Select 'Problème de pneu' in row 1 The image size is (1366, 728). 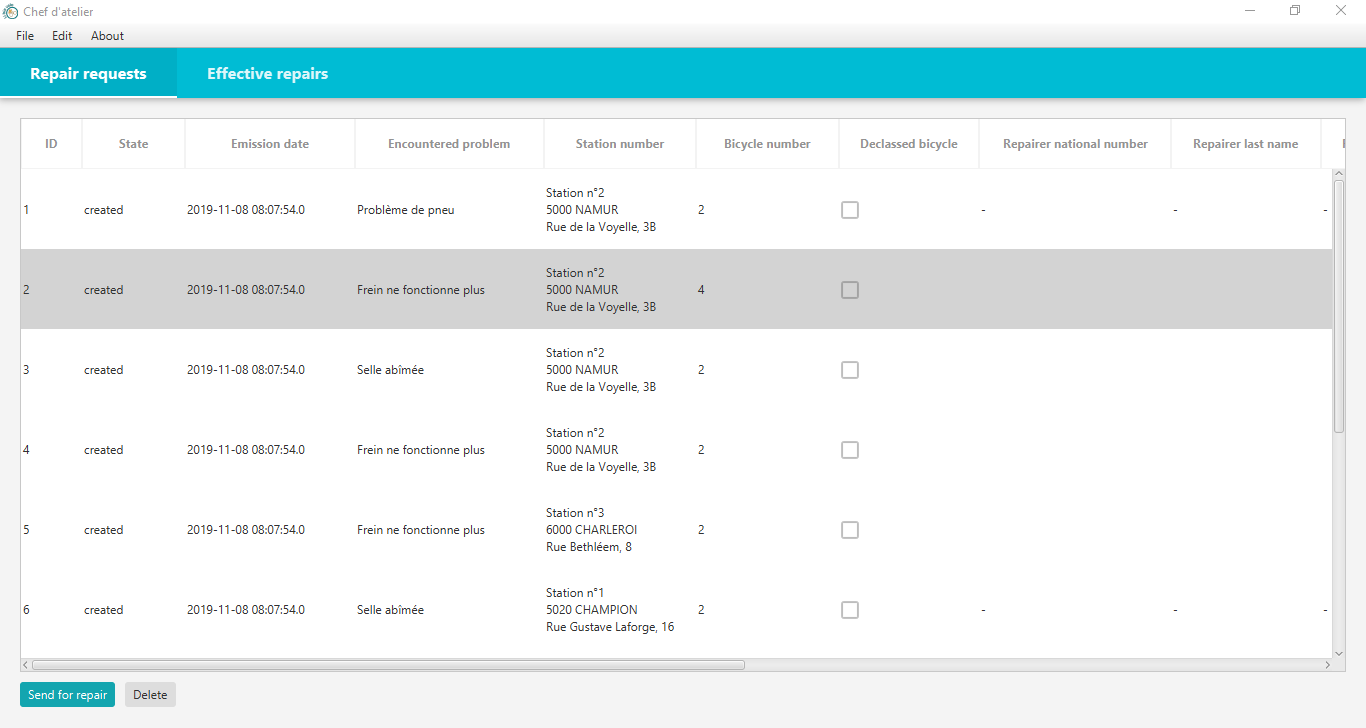(405, 210)
